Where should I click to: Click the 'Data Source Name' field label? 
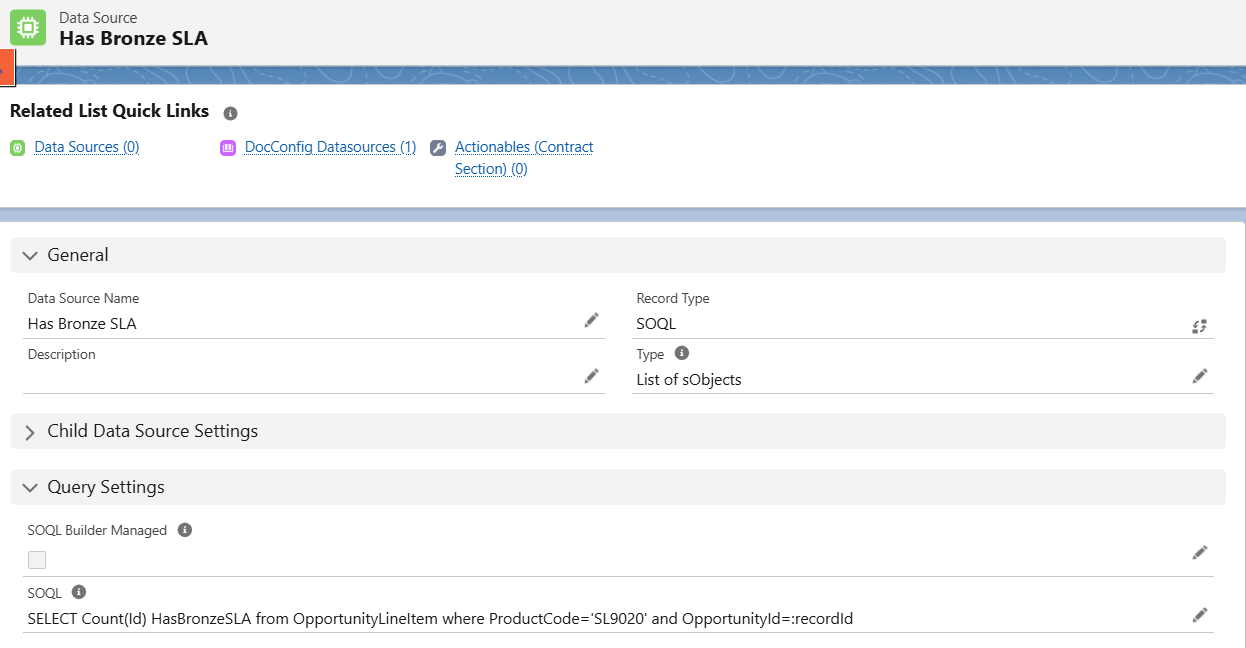[x=84, y=298]
